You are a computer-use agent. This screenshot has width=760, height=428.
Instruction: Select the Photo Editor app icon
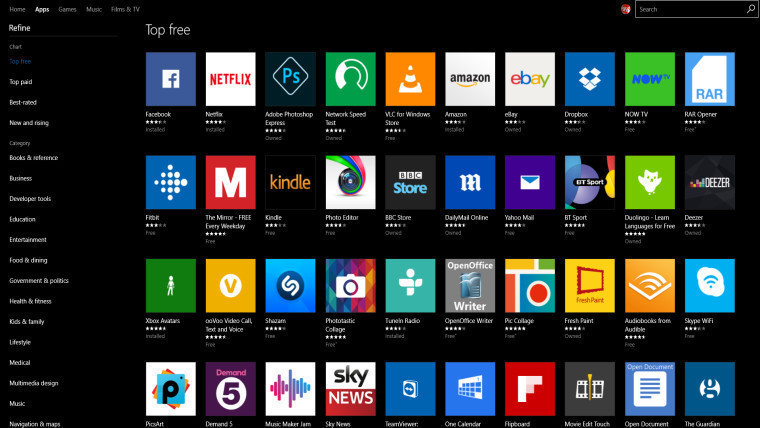(350, 182)
